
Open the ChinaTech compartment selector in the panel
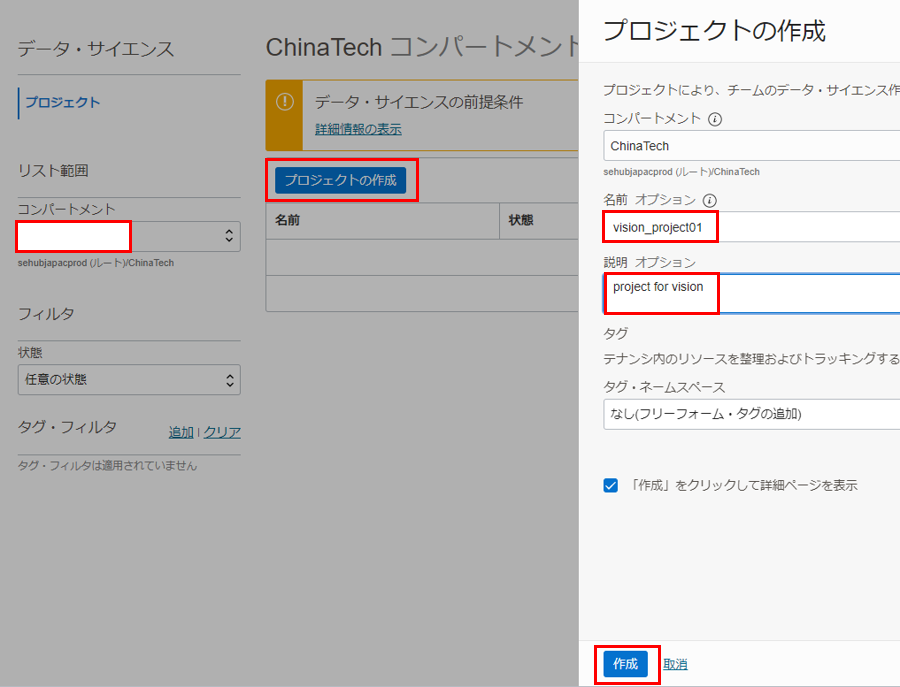pos(750,146)
